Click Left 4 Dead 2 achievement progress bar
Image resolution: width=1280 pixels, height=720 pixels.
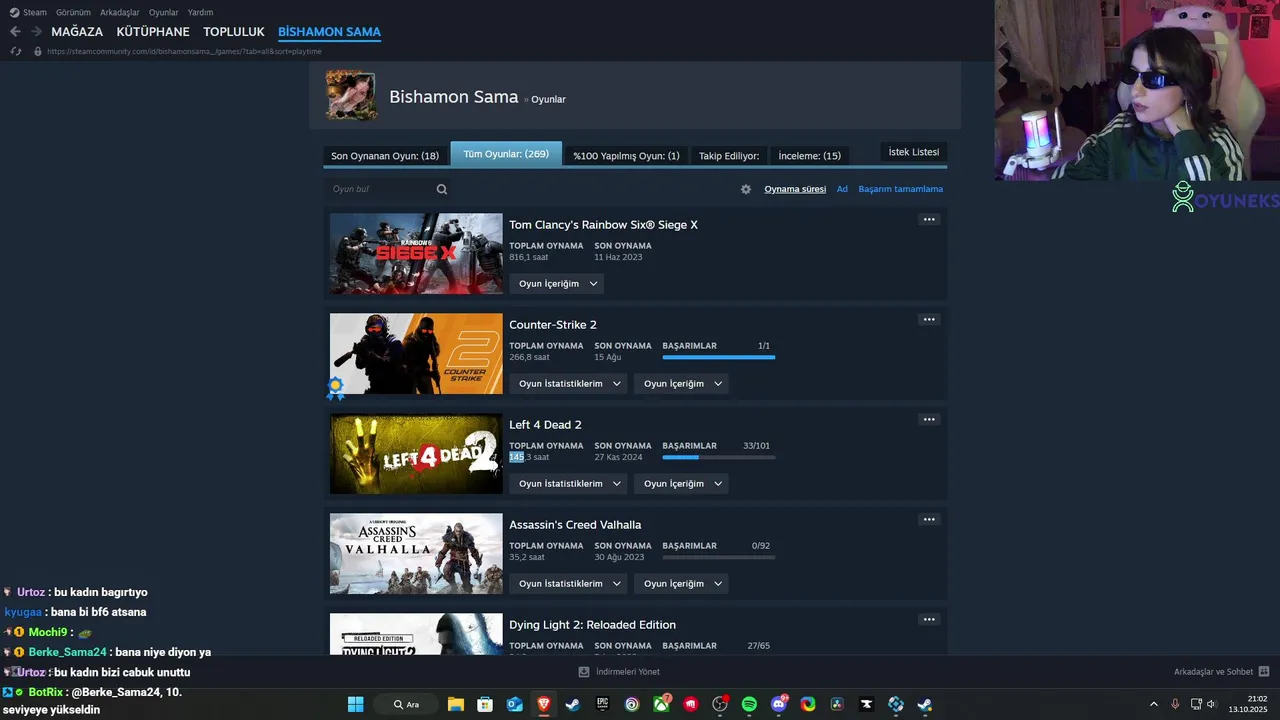pos(719,457)
